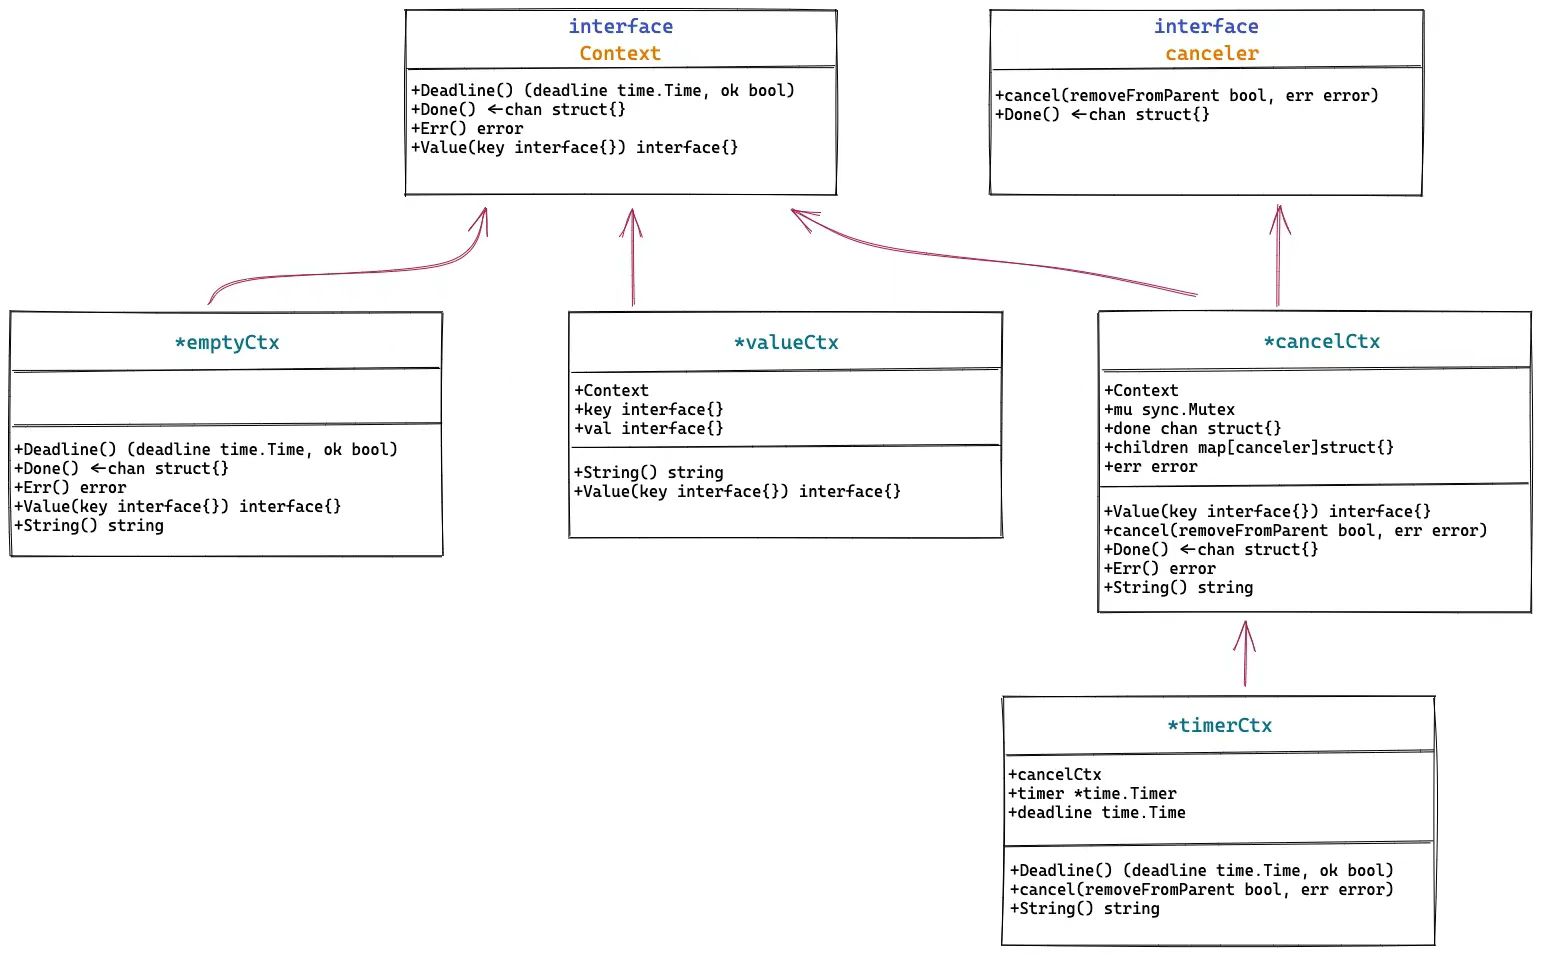Select "+val interface{}" field in *valueCtx
1541x955 pixels.
[x=649, y=428]
